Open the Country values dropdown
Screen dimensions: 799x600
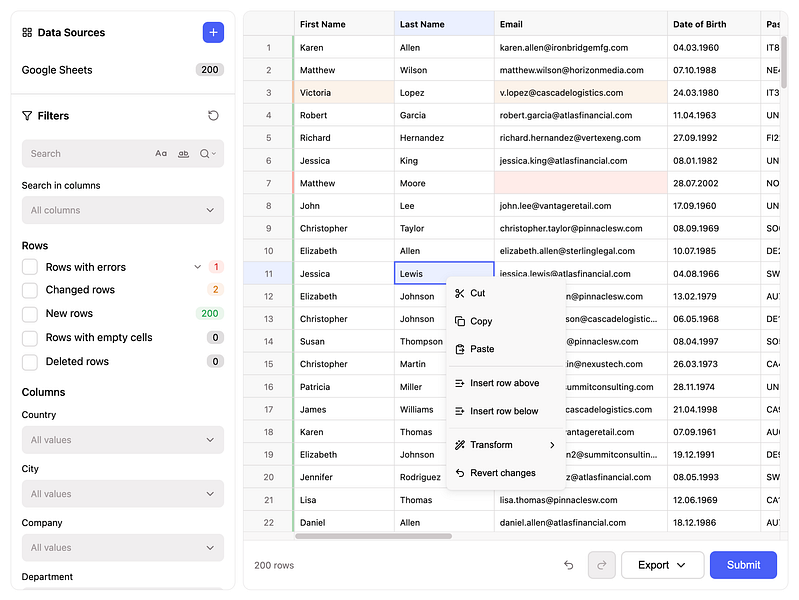tap(123, 440)
